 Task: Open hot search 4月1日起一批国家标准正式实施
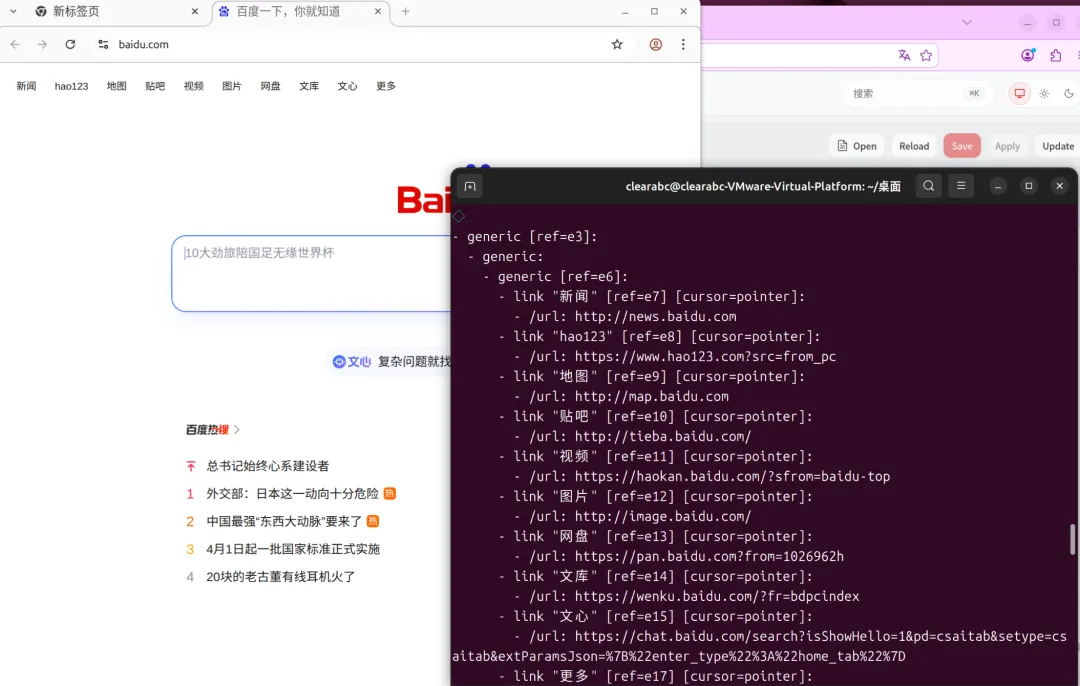[x=293, y=549]
